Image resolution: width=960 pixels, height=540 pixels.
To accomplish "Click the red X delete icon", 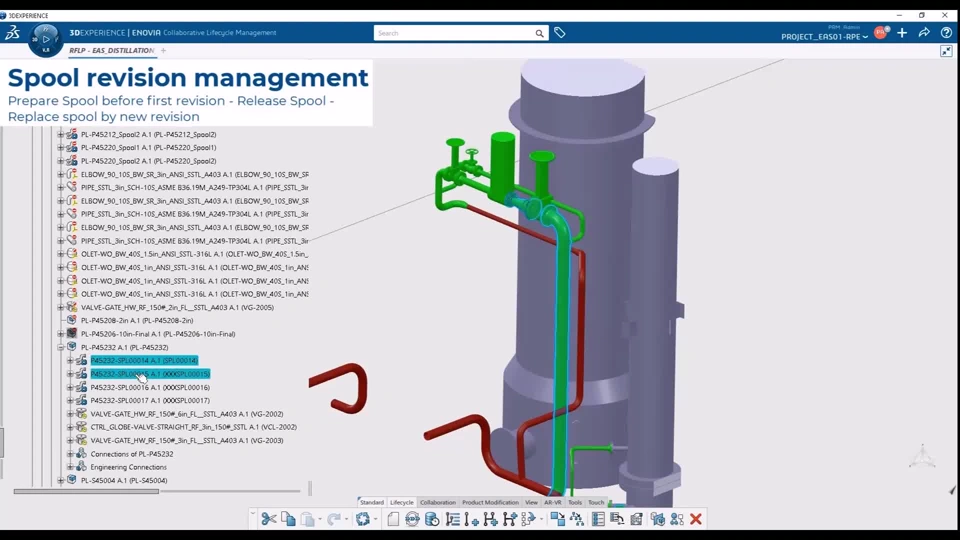I will tap(696, 519).
